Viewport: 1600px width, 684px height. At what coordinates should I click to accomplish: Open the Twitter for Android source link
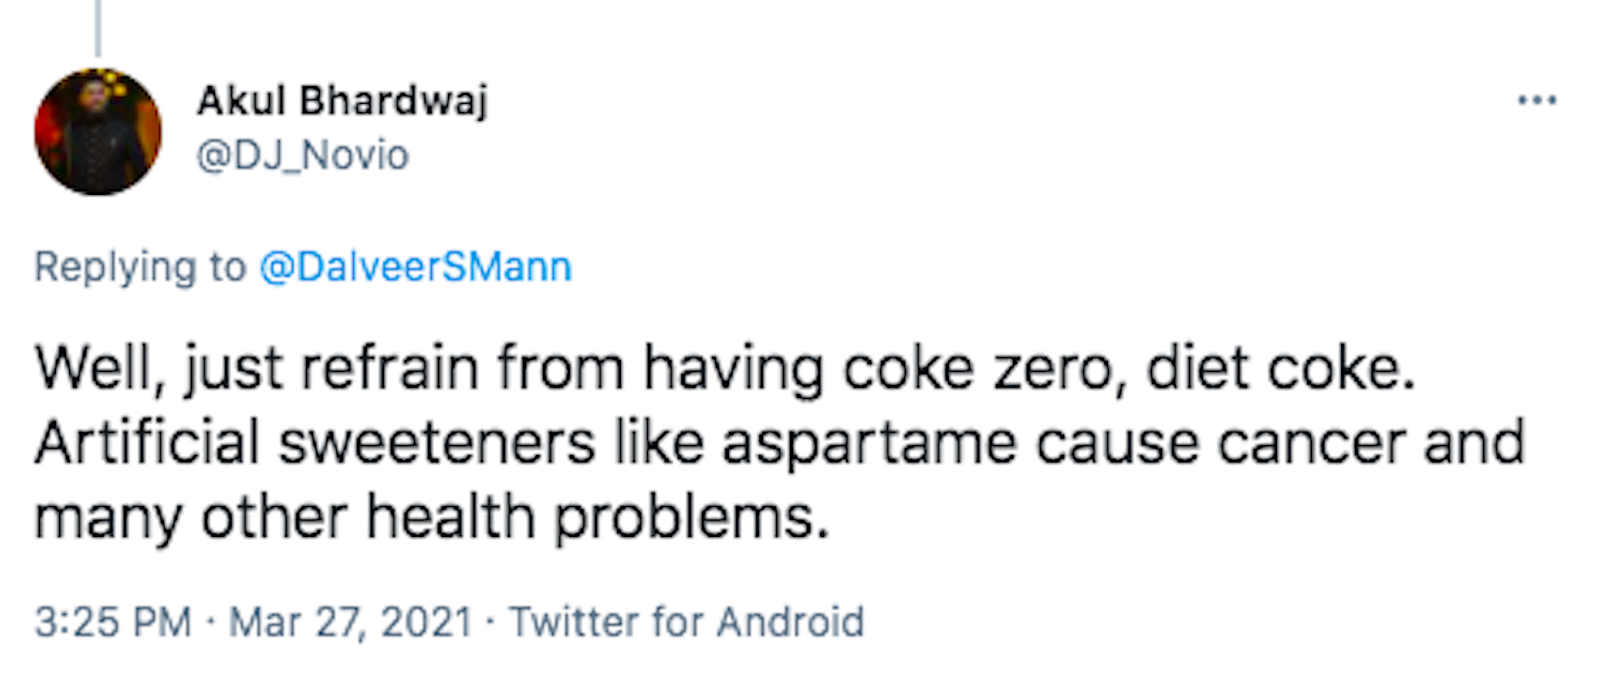686,622
